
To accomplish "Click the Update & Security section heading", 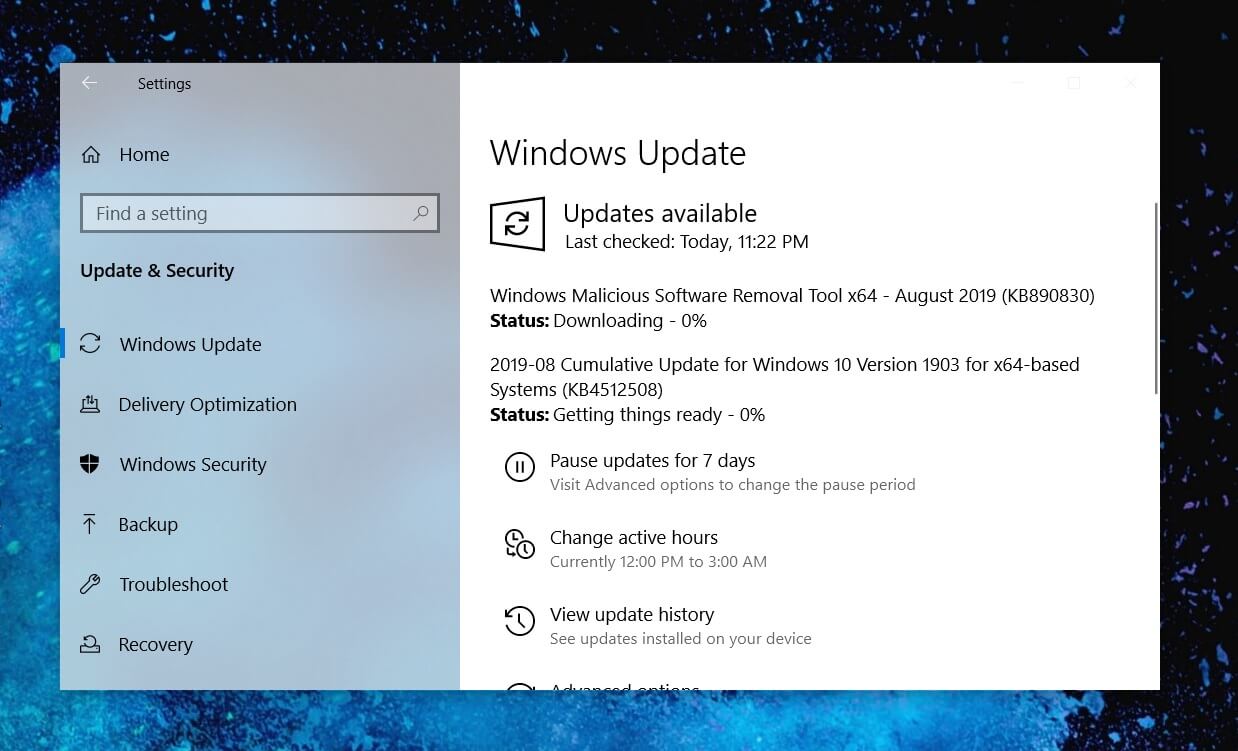I will tap(157, 271).
